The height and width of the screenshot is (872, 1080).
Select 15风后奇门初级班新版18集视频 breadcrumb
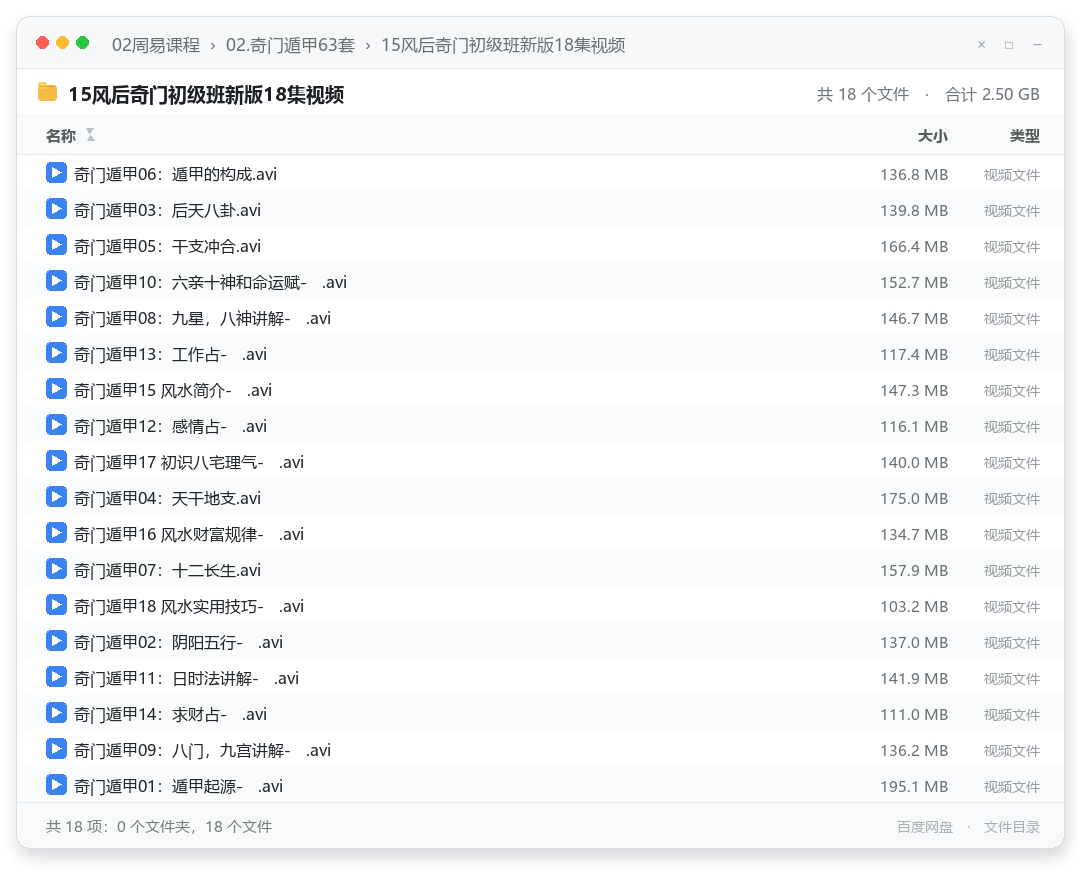coord(503,45)
